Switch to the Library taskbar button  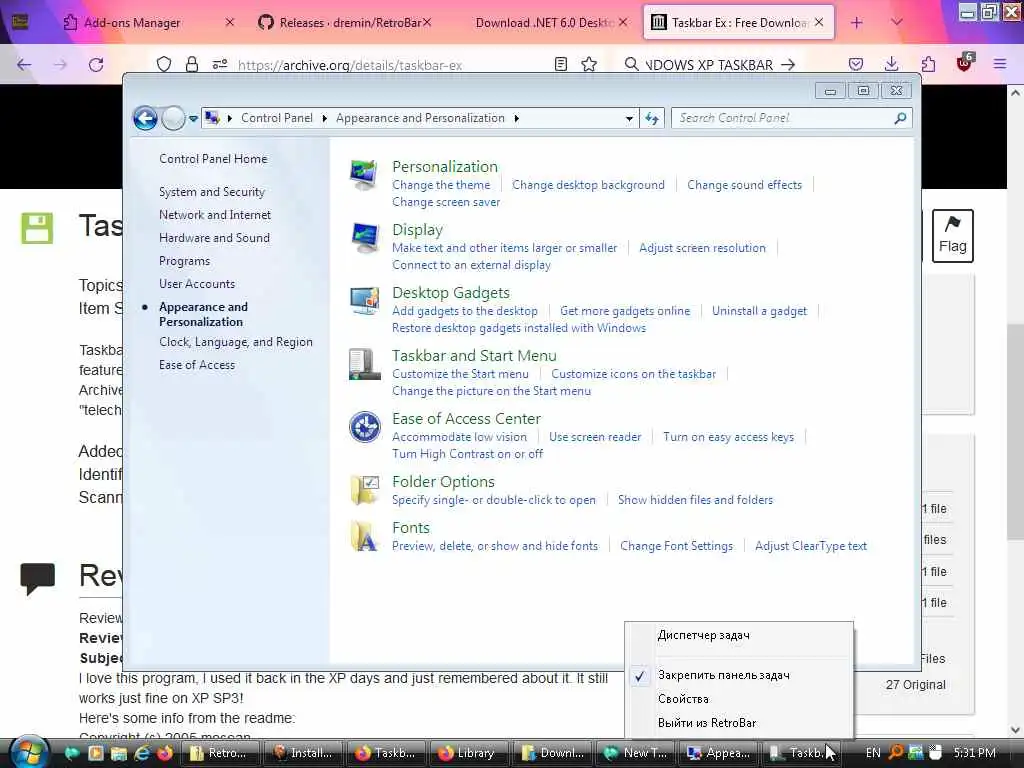click(469, 753)
